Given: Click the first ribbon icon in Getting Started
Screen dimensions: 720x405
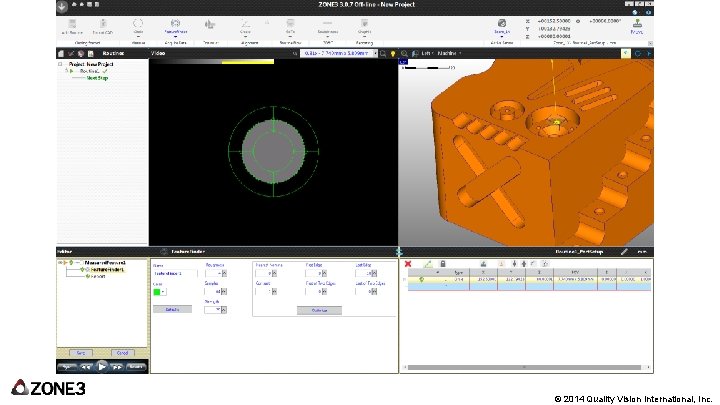Looking at the screenshot, I should [72, 24].
